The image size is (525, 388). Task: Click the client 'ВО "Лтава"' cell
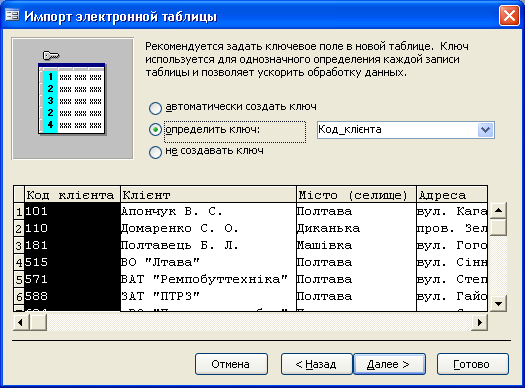point(208,262)
